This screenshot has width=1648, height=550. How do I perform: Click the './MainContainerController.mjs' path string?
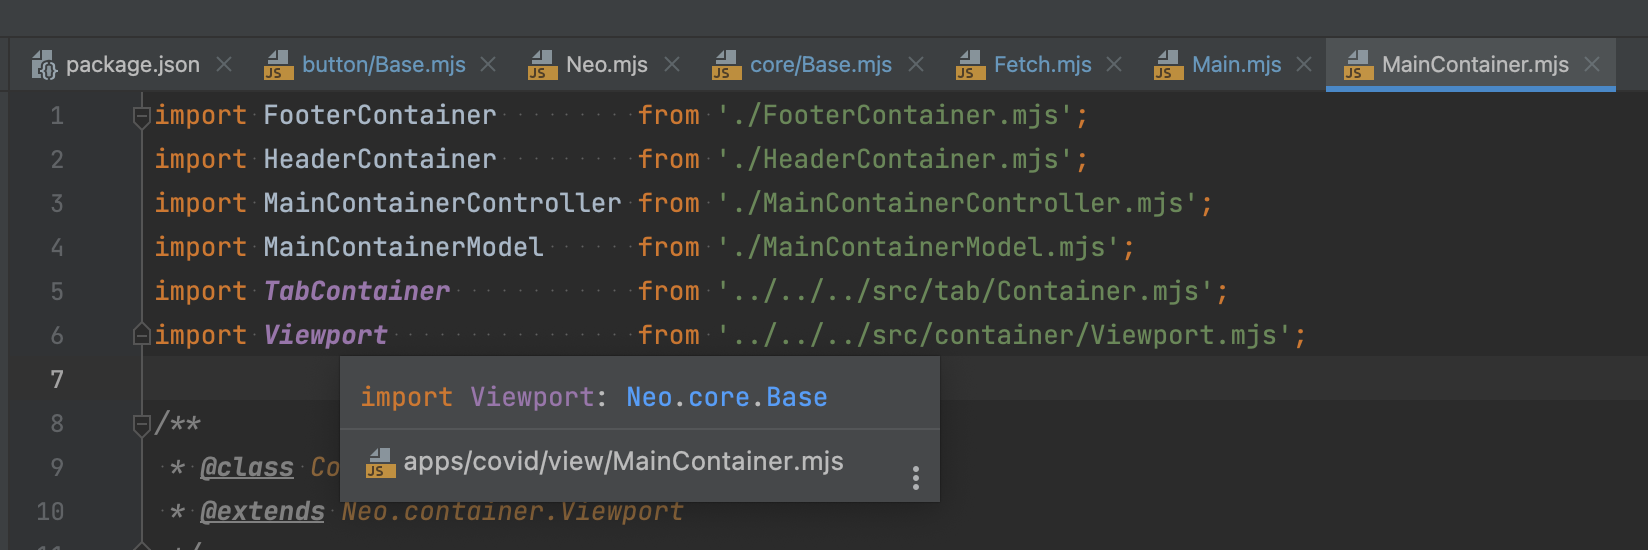click(x=958, y=203)
